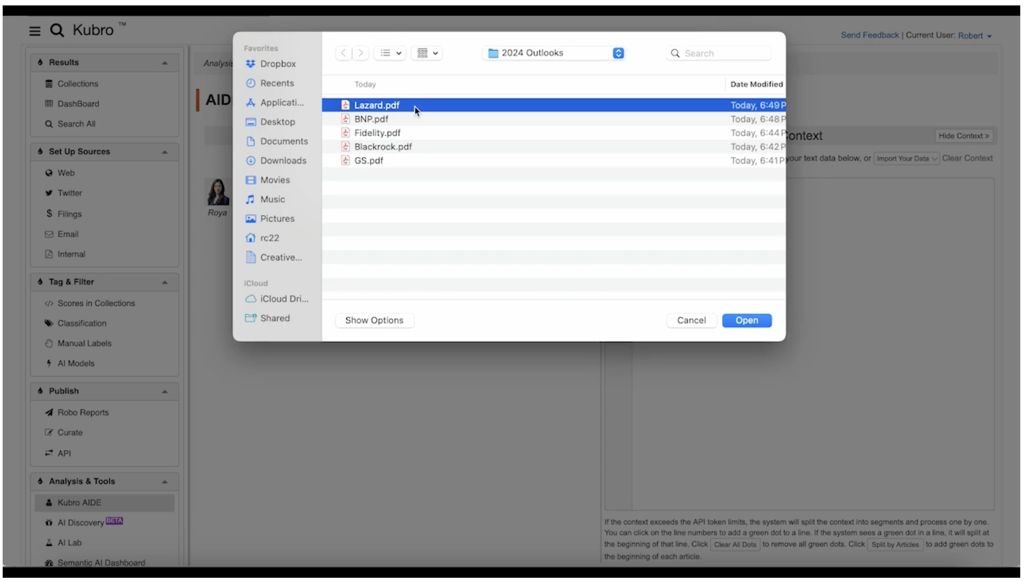Collapse the Tag & Filter section
The width and height of the screenshot is (1024, 581).
pos(165,283)
